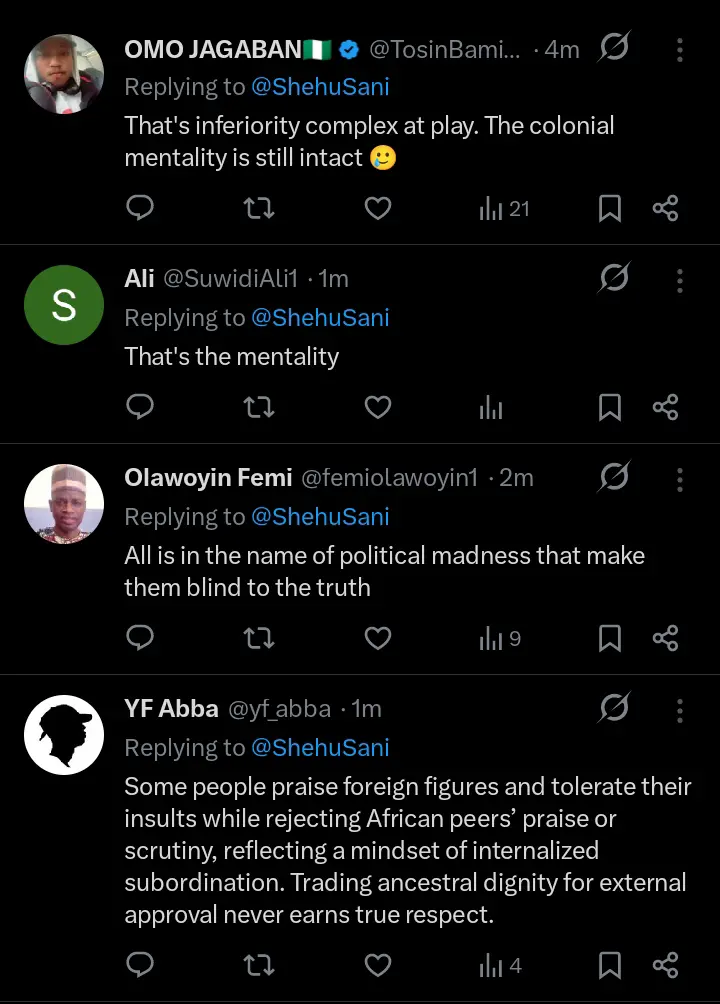
Task: Repost OMO JAGABAN's colonial mentality tweet
Action: pos(259,208)
